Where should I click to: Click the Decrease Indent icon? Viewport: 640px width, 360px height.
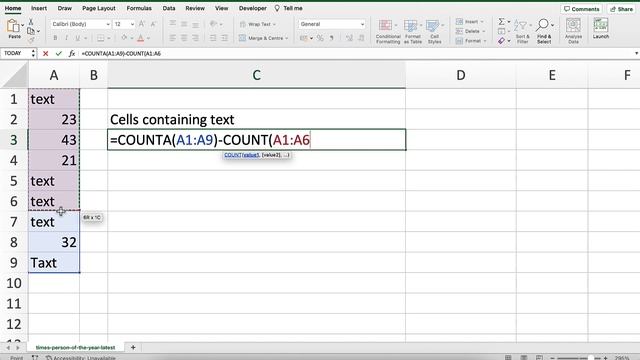[x=213, y=38]
